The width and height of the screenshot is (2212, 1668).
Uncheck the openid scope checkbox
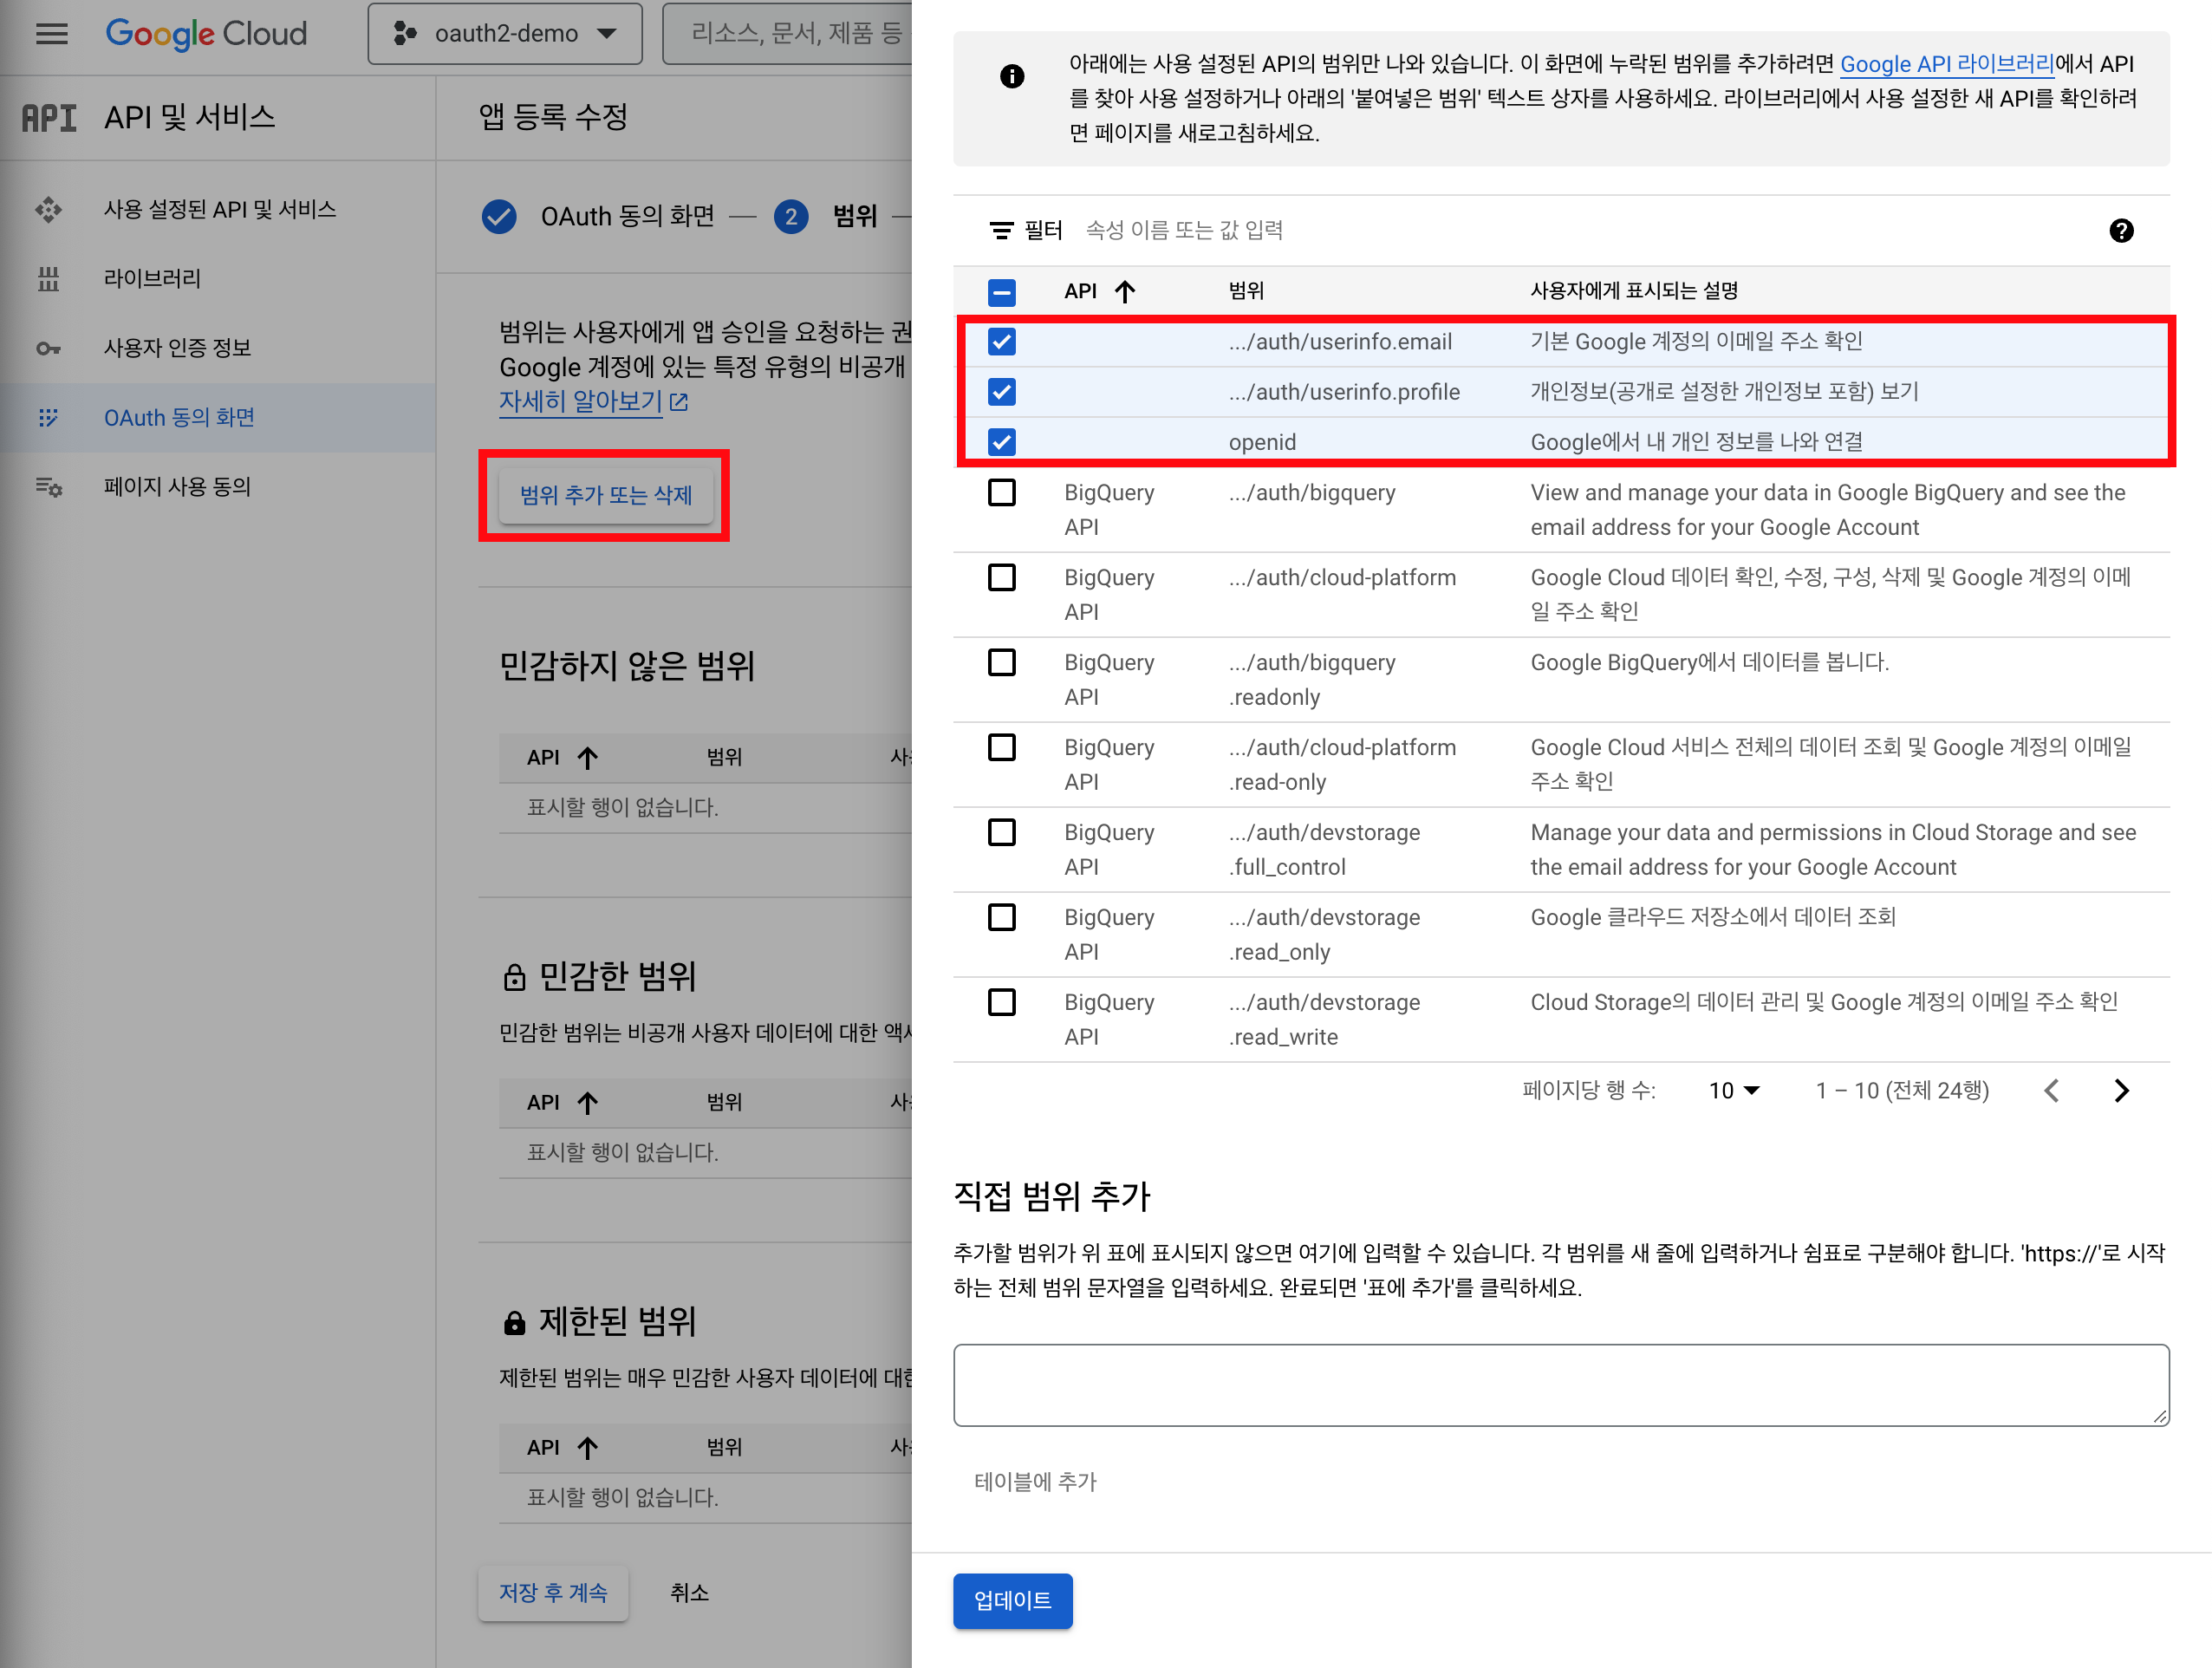[1001, 442]
